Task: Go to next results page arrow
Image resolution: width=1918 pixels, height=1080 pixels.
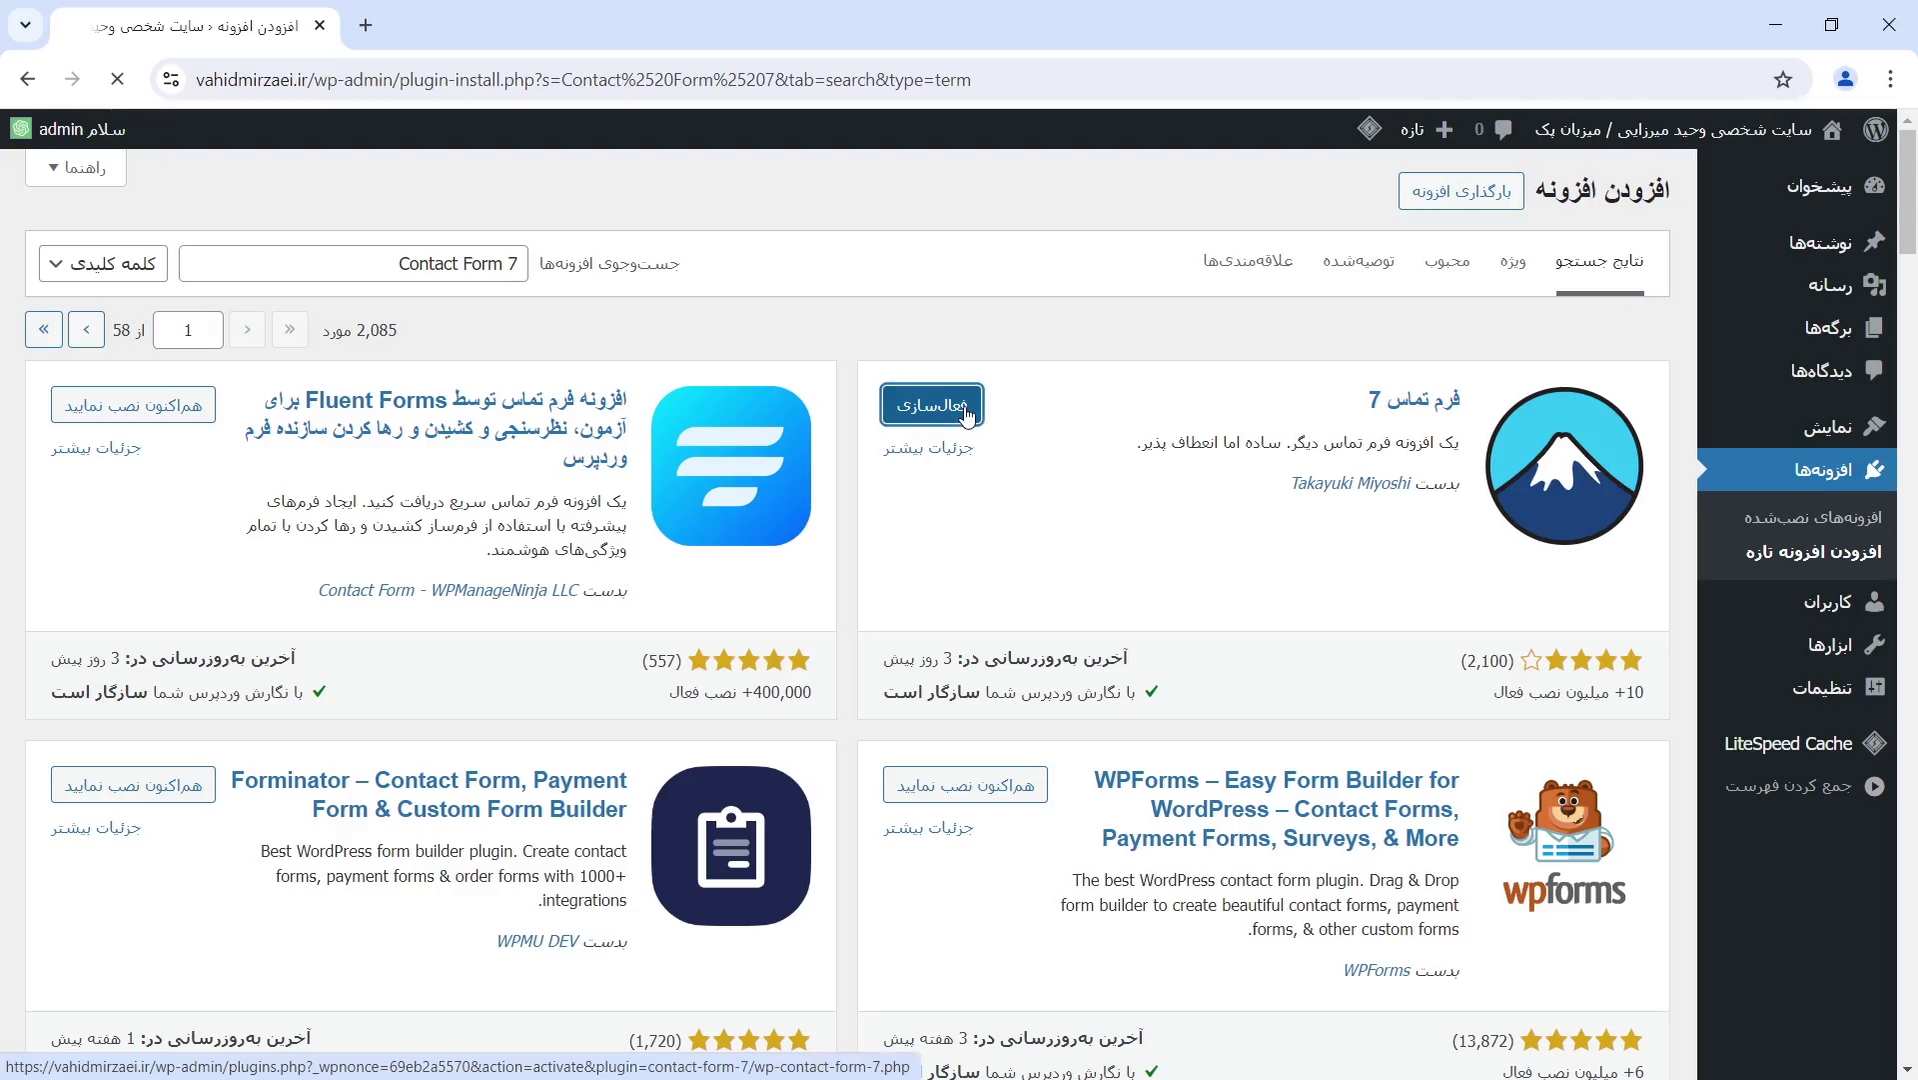Action: coord(86,330)
